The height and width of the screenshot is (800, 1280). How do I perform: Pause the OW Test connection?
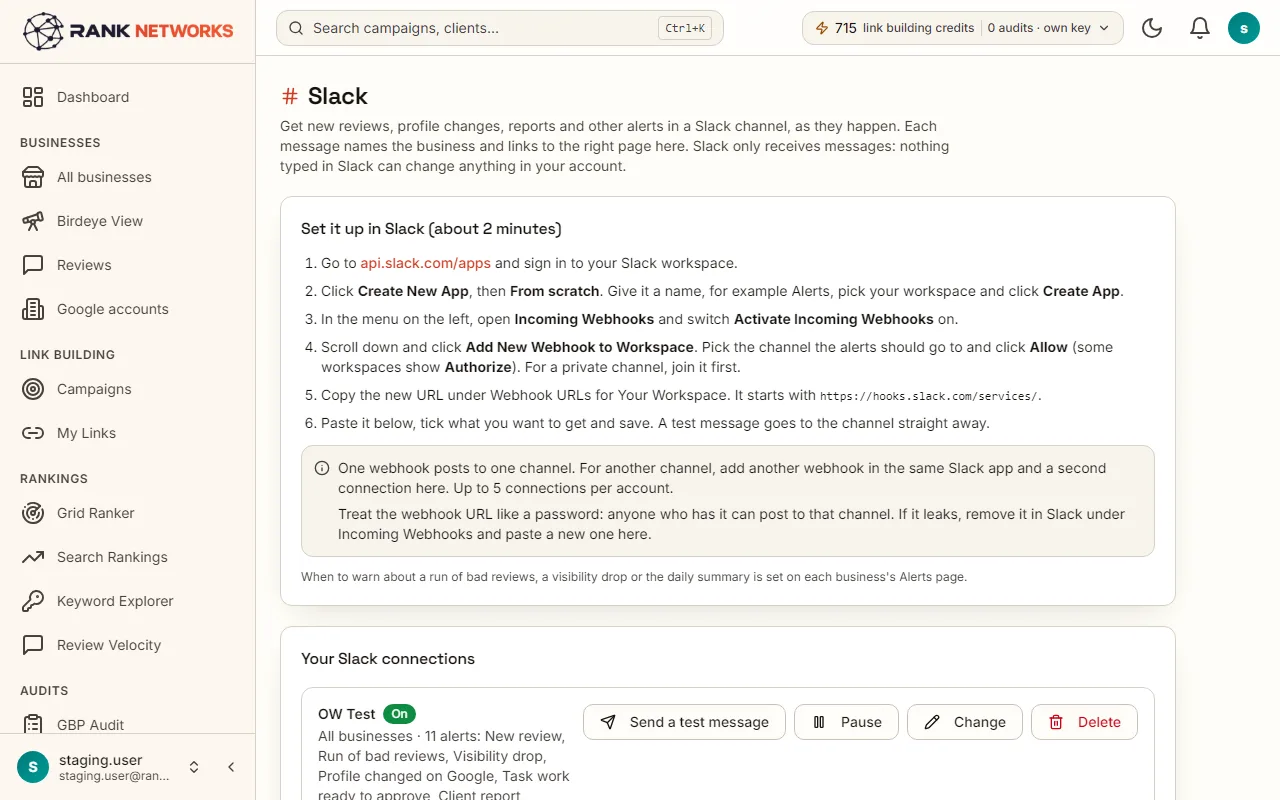pyautogui.click(x=846, y=722)
